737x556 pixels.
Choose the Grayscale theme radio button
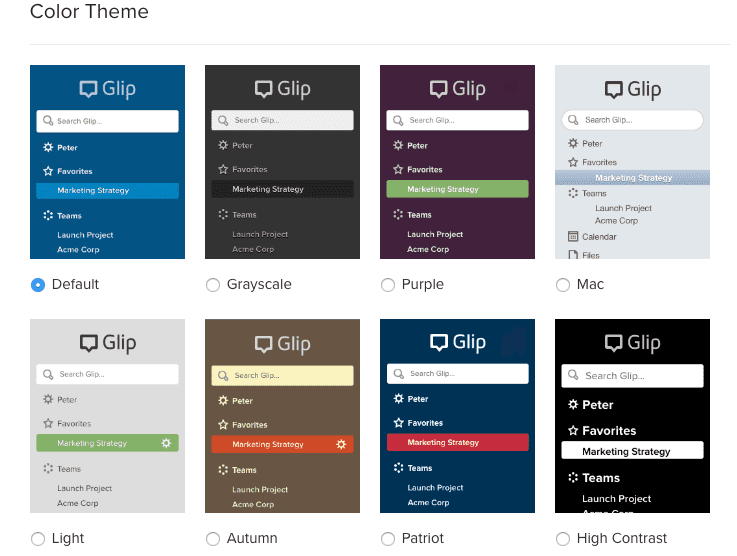[213, 285]
